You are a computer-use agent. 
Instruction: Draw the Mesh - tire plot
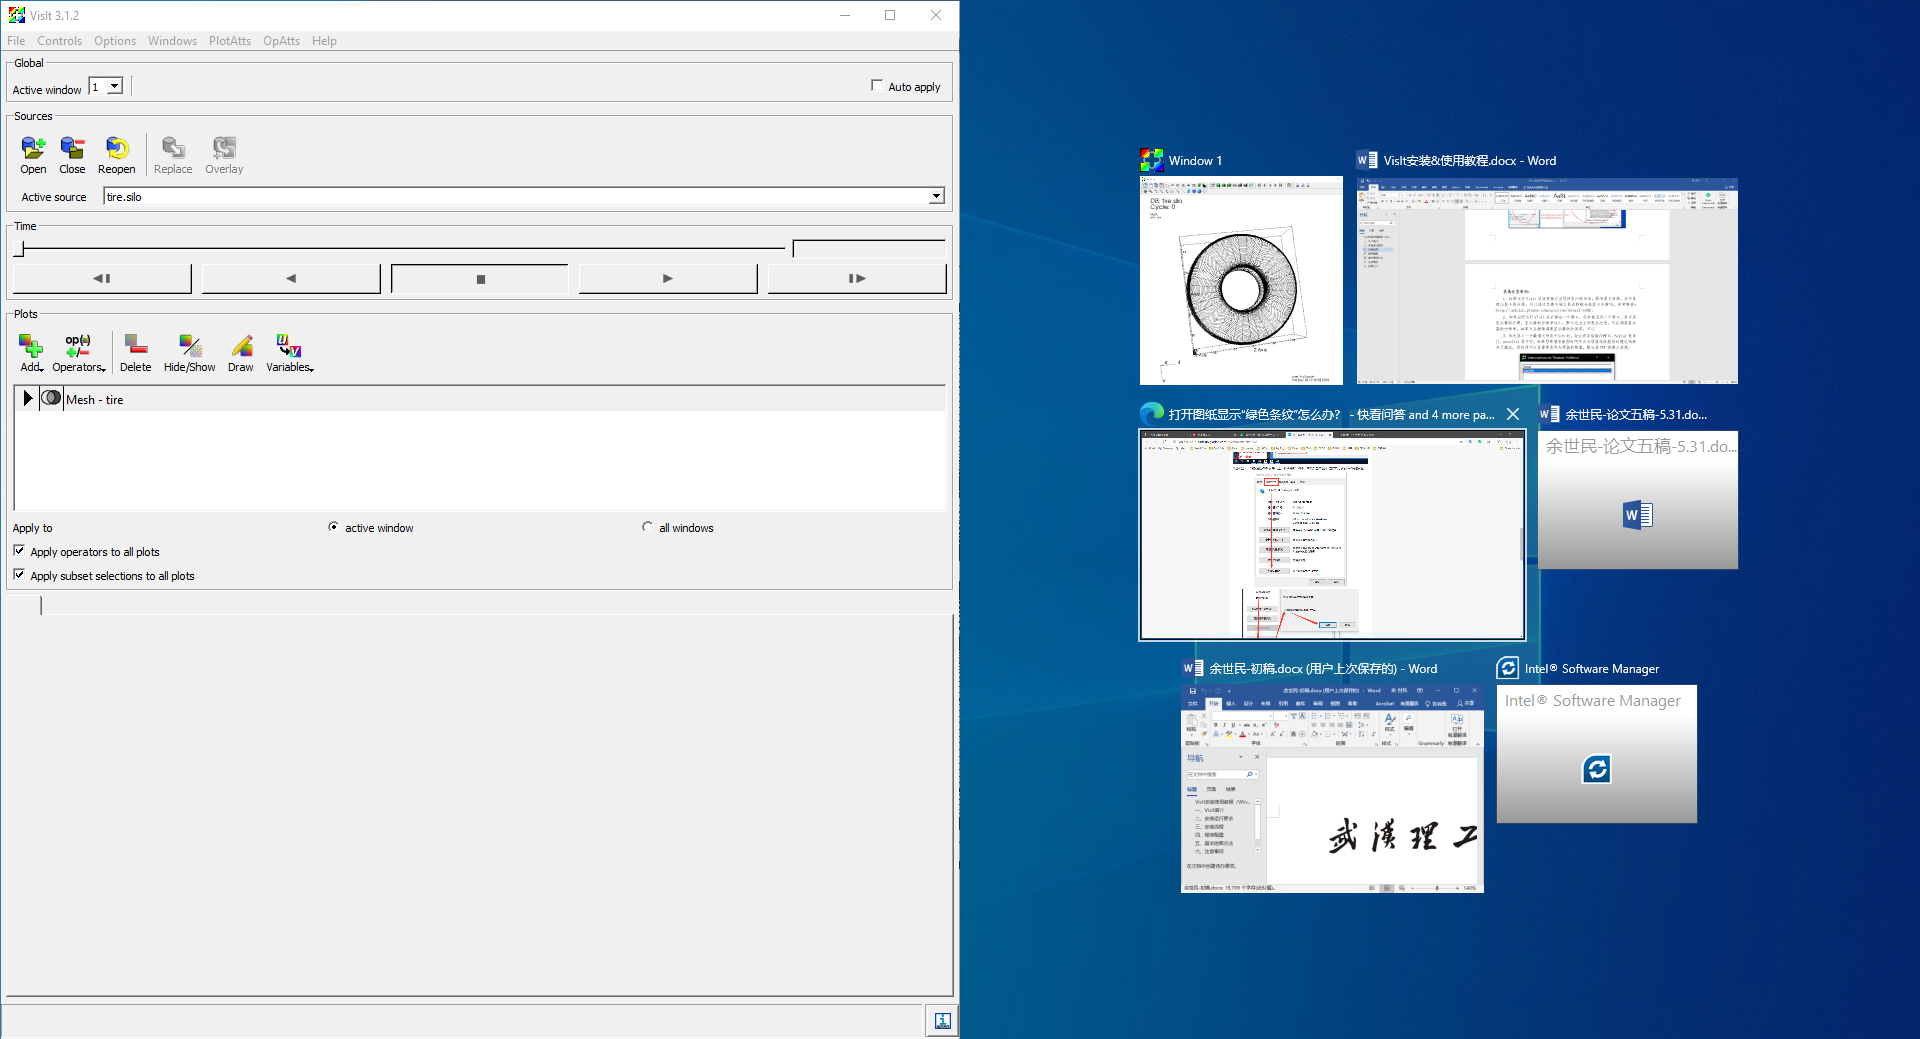(241, 352)
